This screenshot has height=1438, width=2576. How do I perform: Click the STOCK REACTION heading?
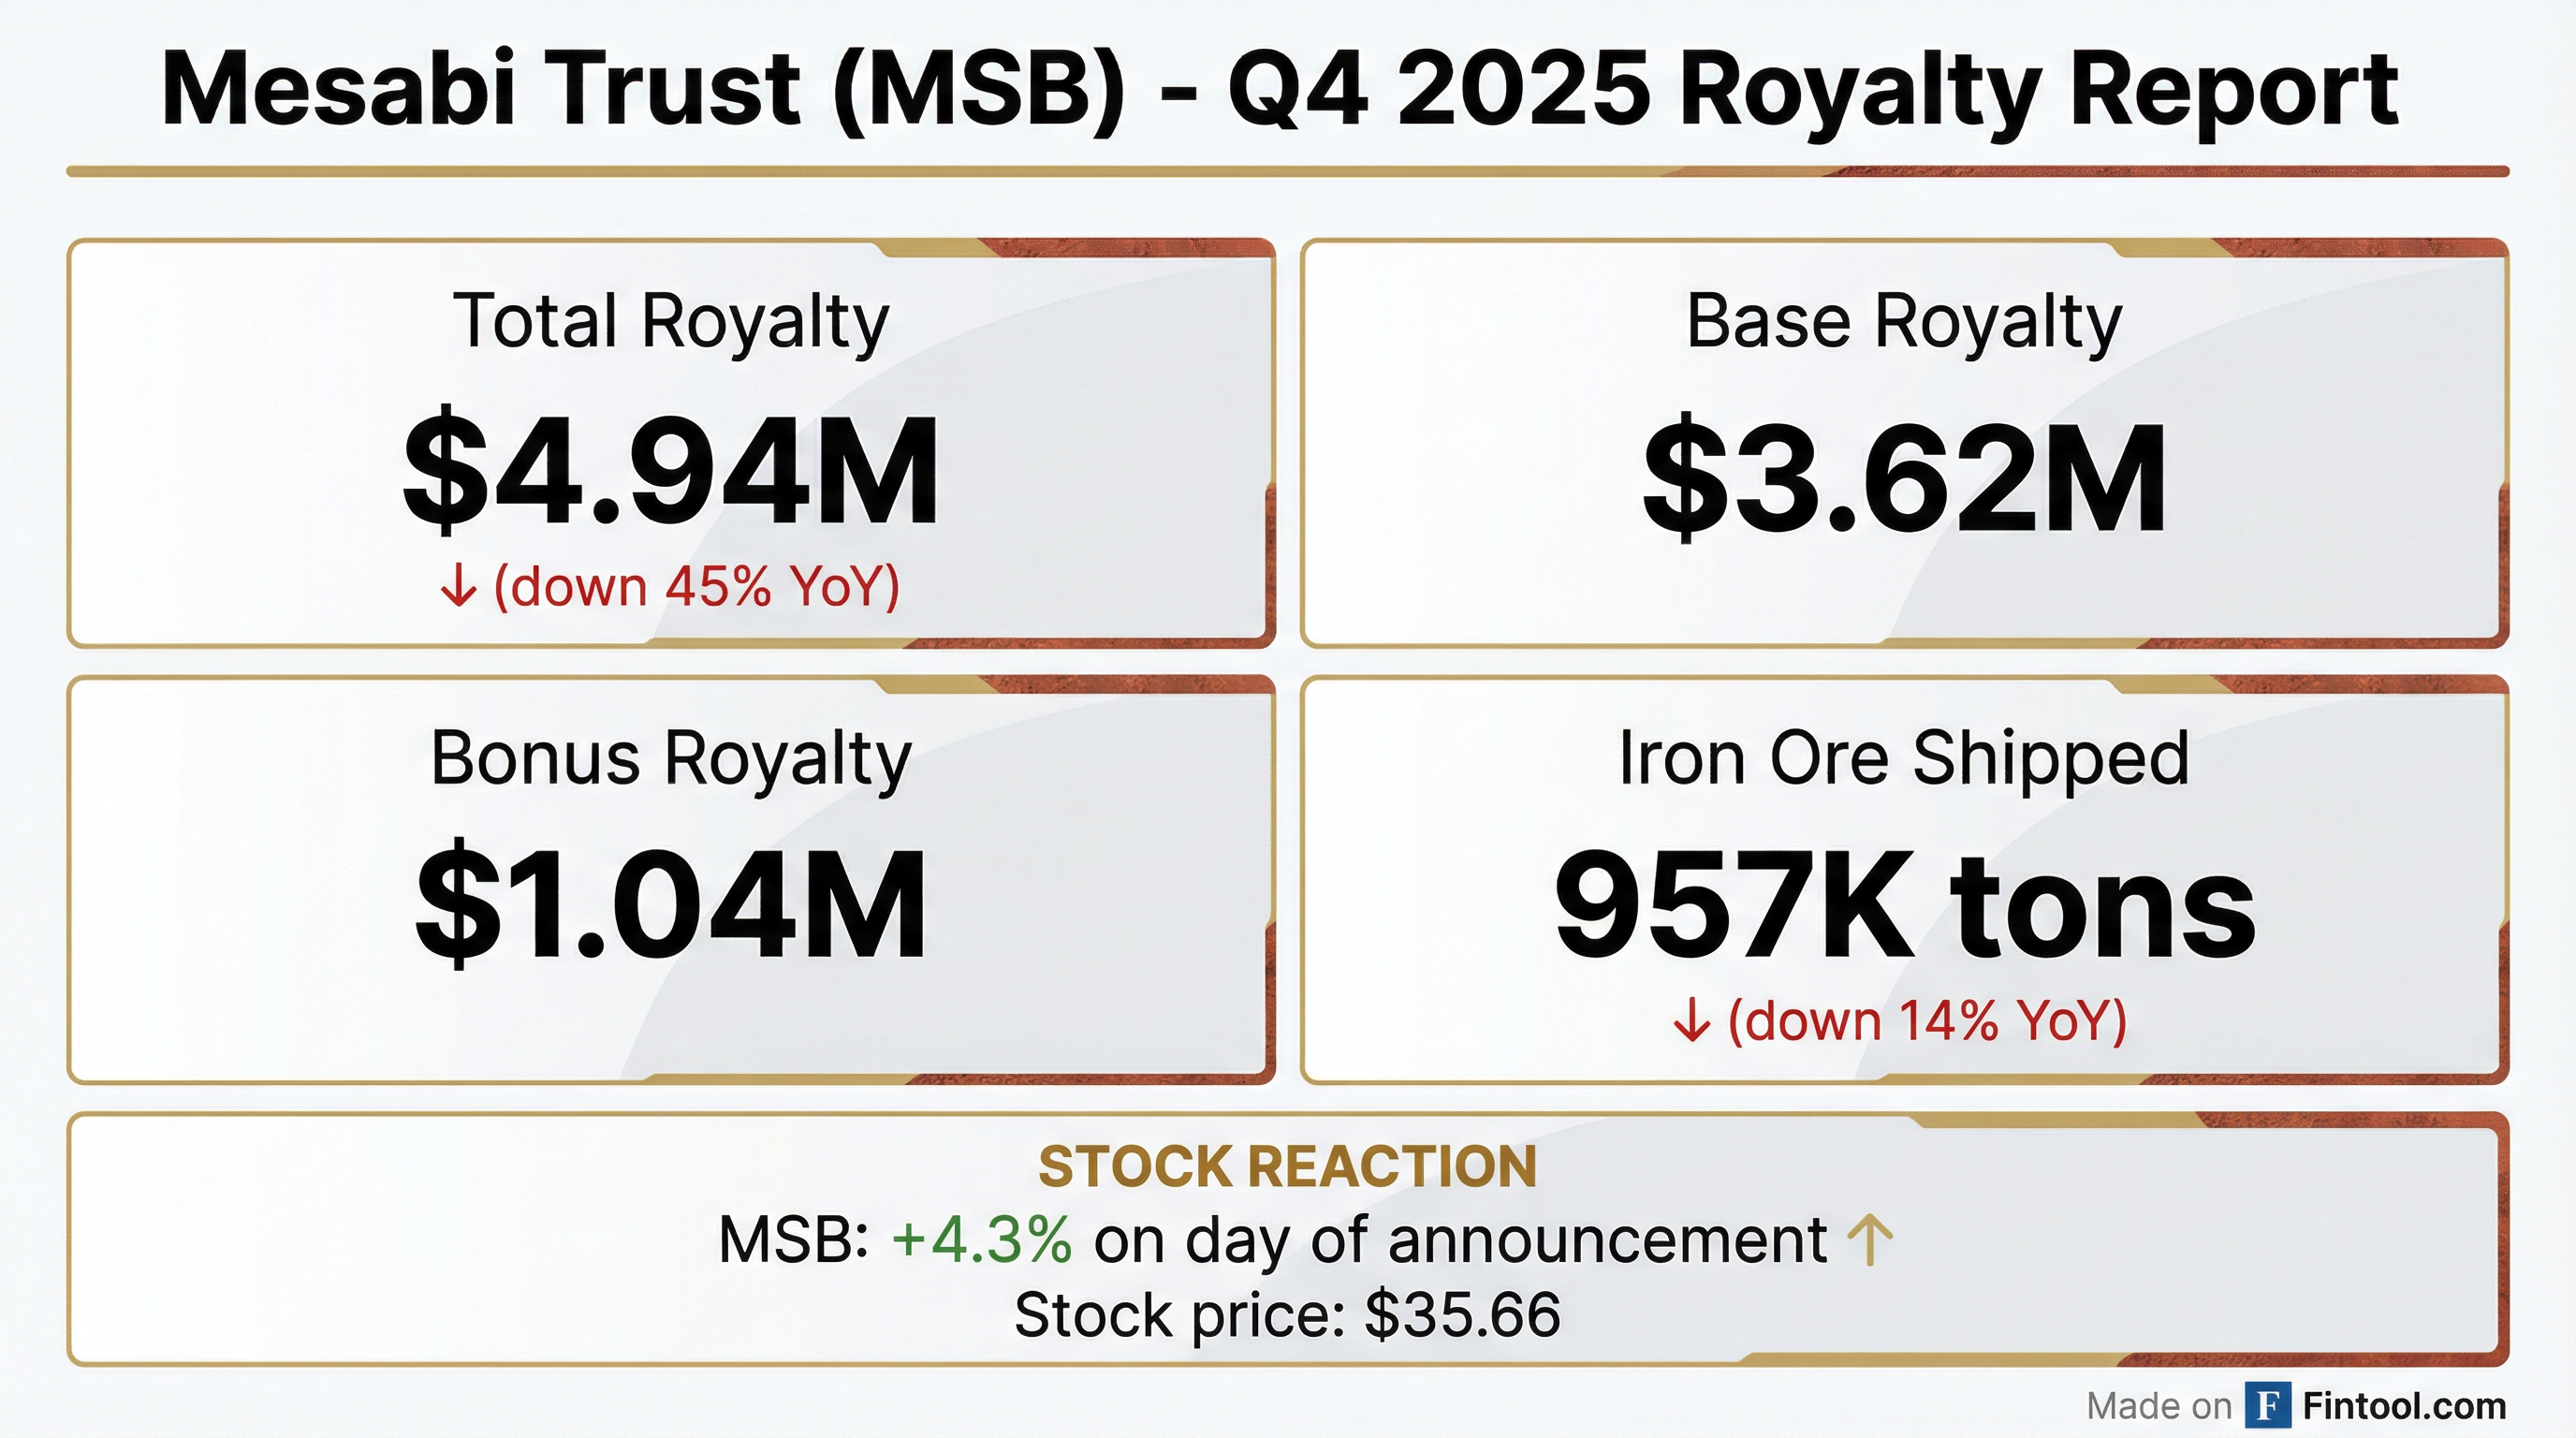[x=1287, y=1166]
